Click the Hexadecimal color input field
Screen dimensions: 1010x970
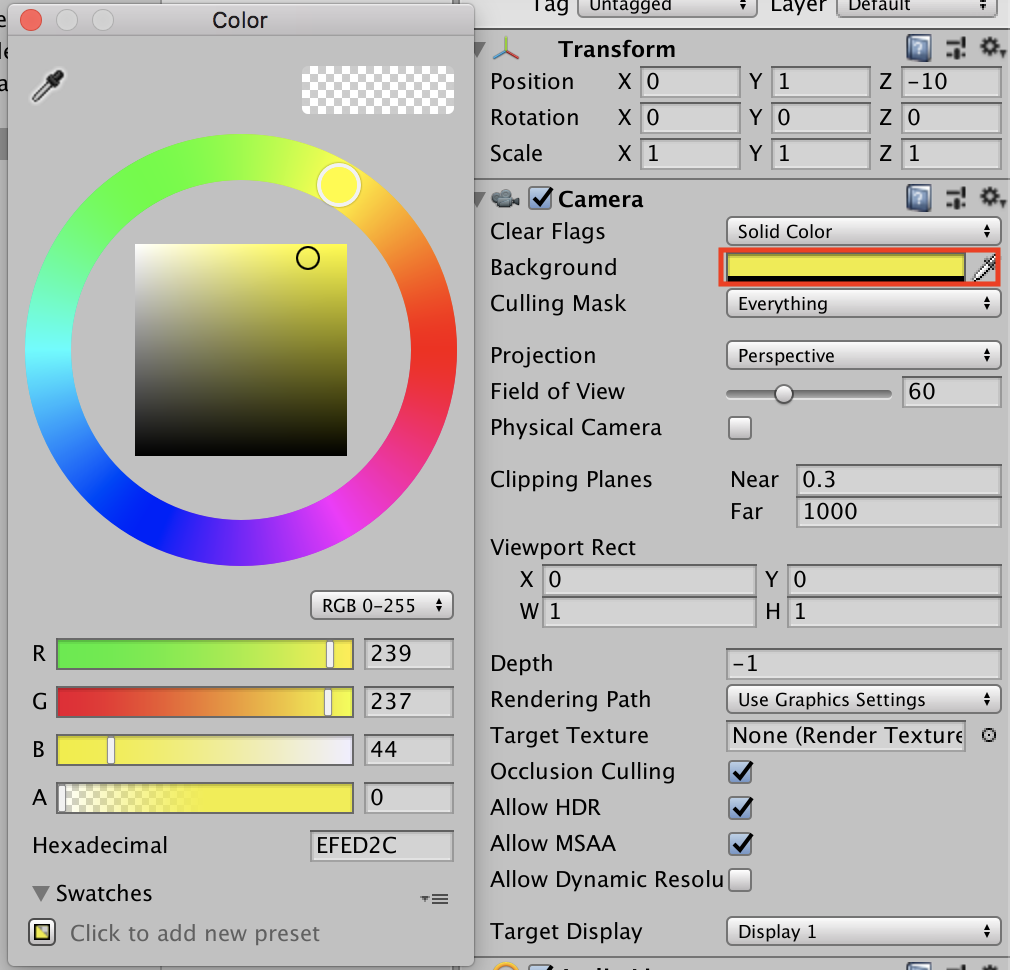click(x=381, y=845)
